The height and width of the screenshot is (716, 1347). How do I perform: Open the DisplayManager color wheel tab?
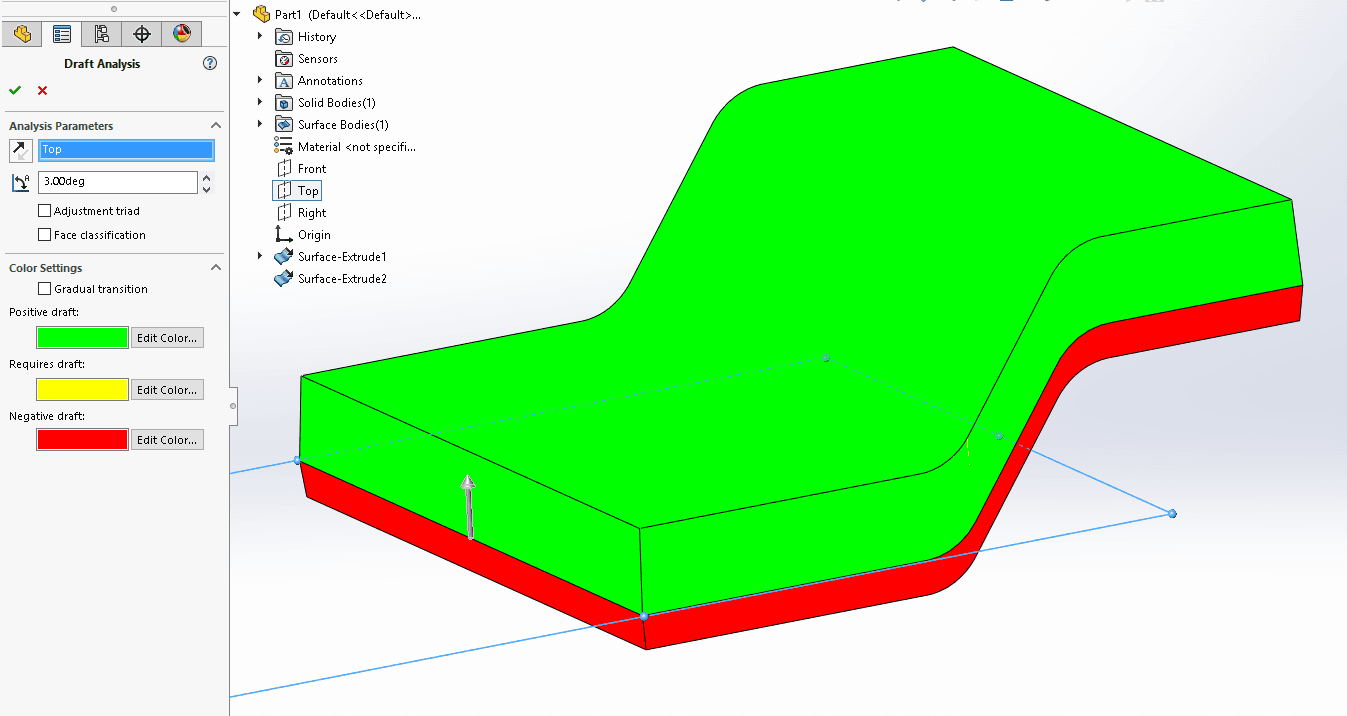click(x=181, y=34)
